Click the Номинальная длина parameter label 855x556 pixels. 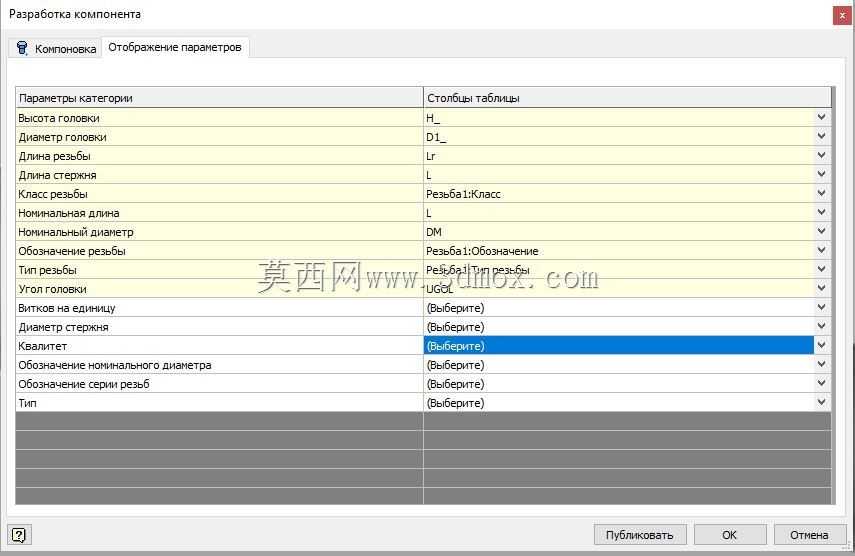tap(69, 213)
